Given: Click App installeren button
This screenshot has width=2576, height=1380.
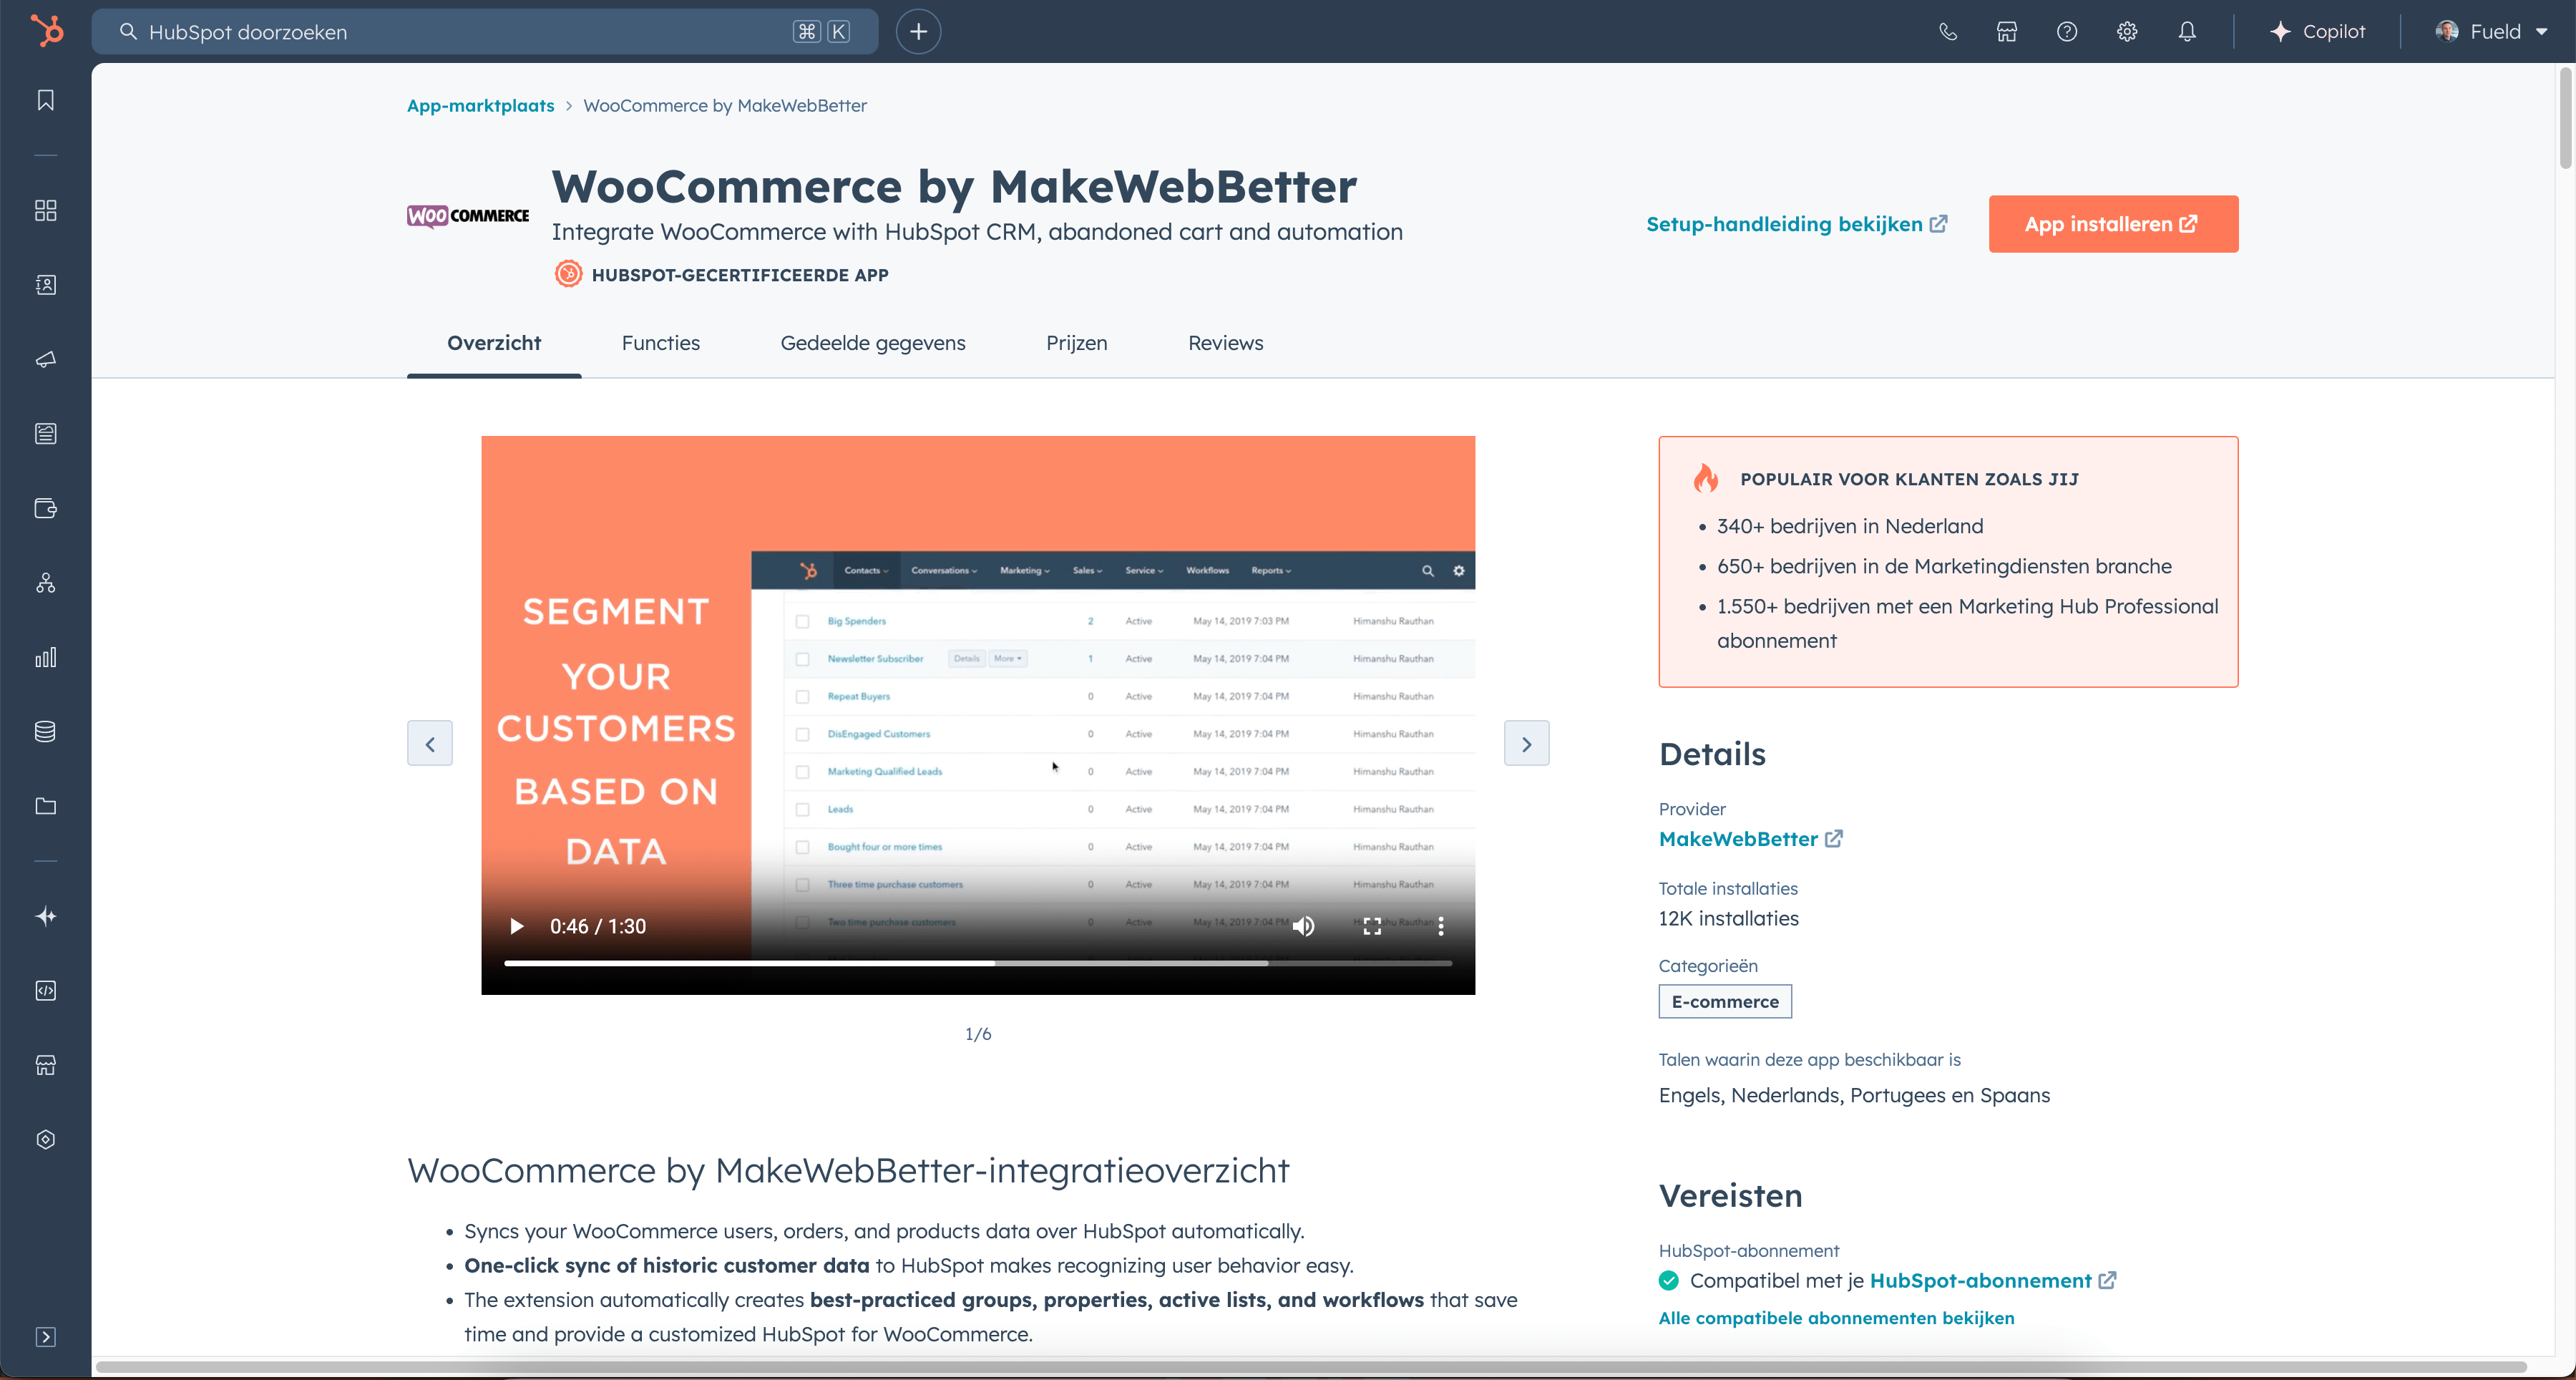Looking at the screenshot, I should click(2113, 224).
